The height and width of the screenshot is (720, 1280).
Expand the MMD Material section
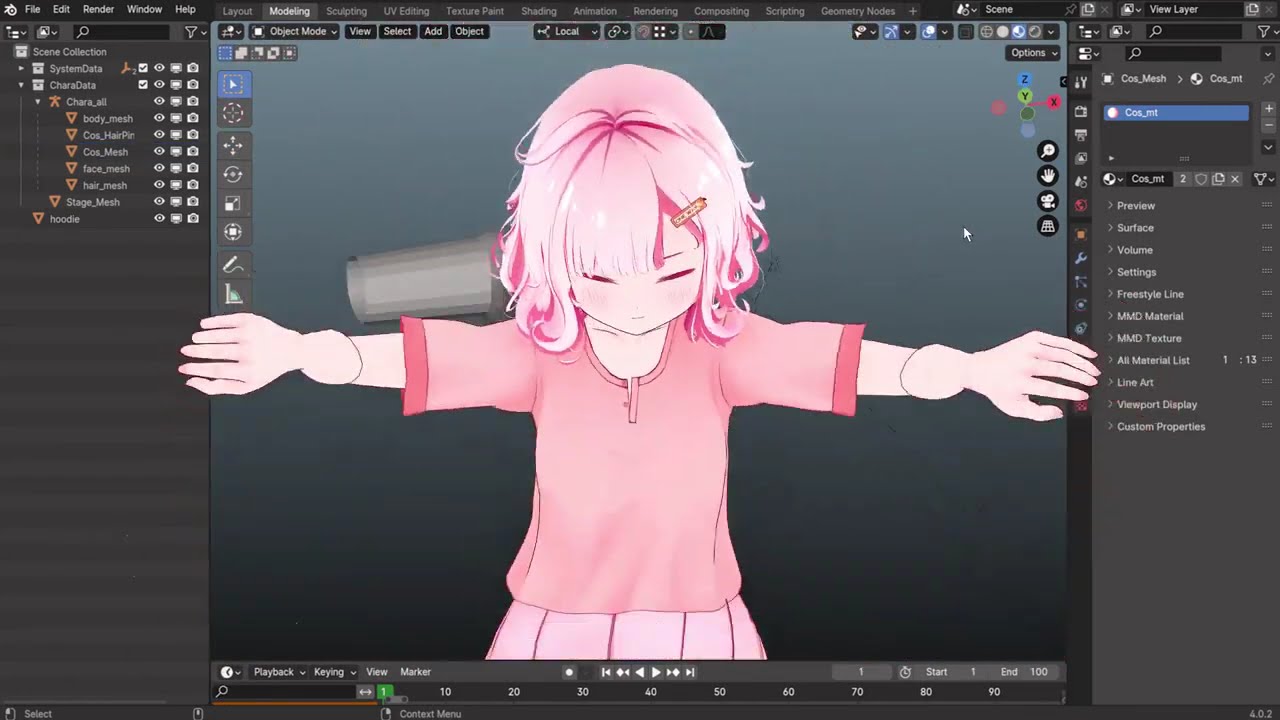point(1149,316)
